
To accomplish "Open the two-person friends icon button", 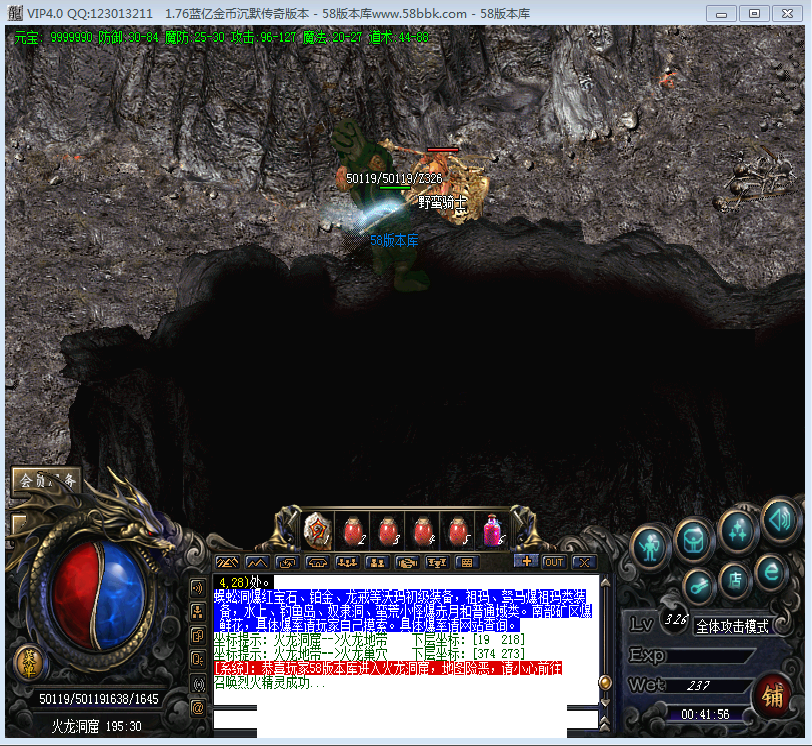I will (377, 563).
